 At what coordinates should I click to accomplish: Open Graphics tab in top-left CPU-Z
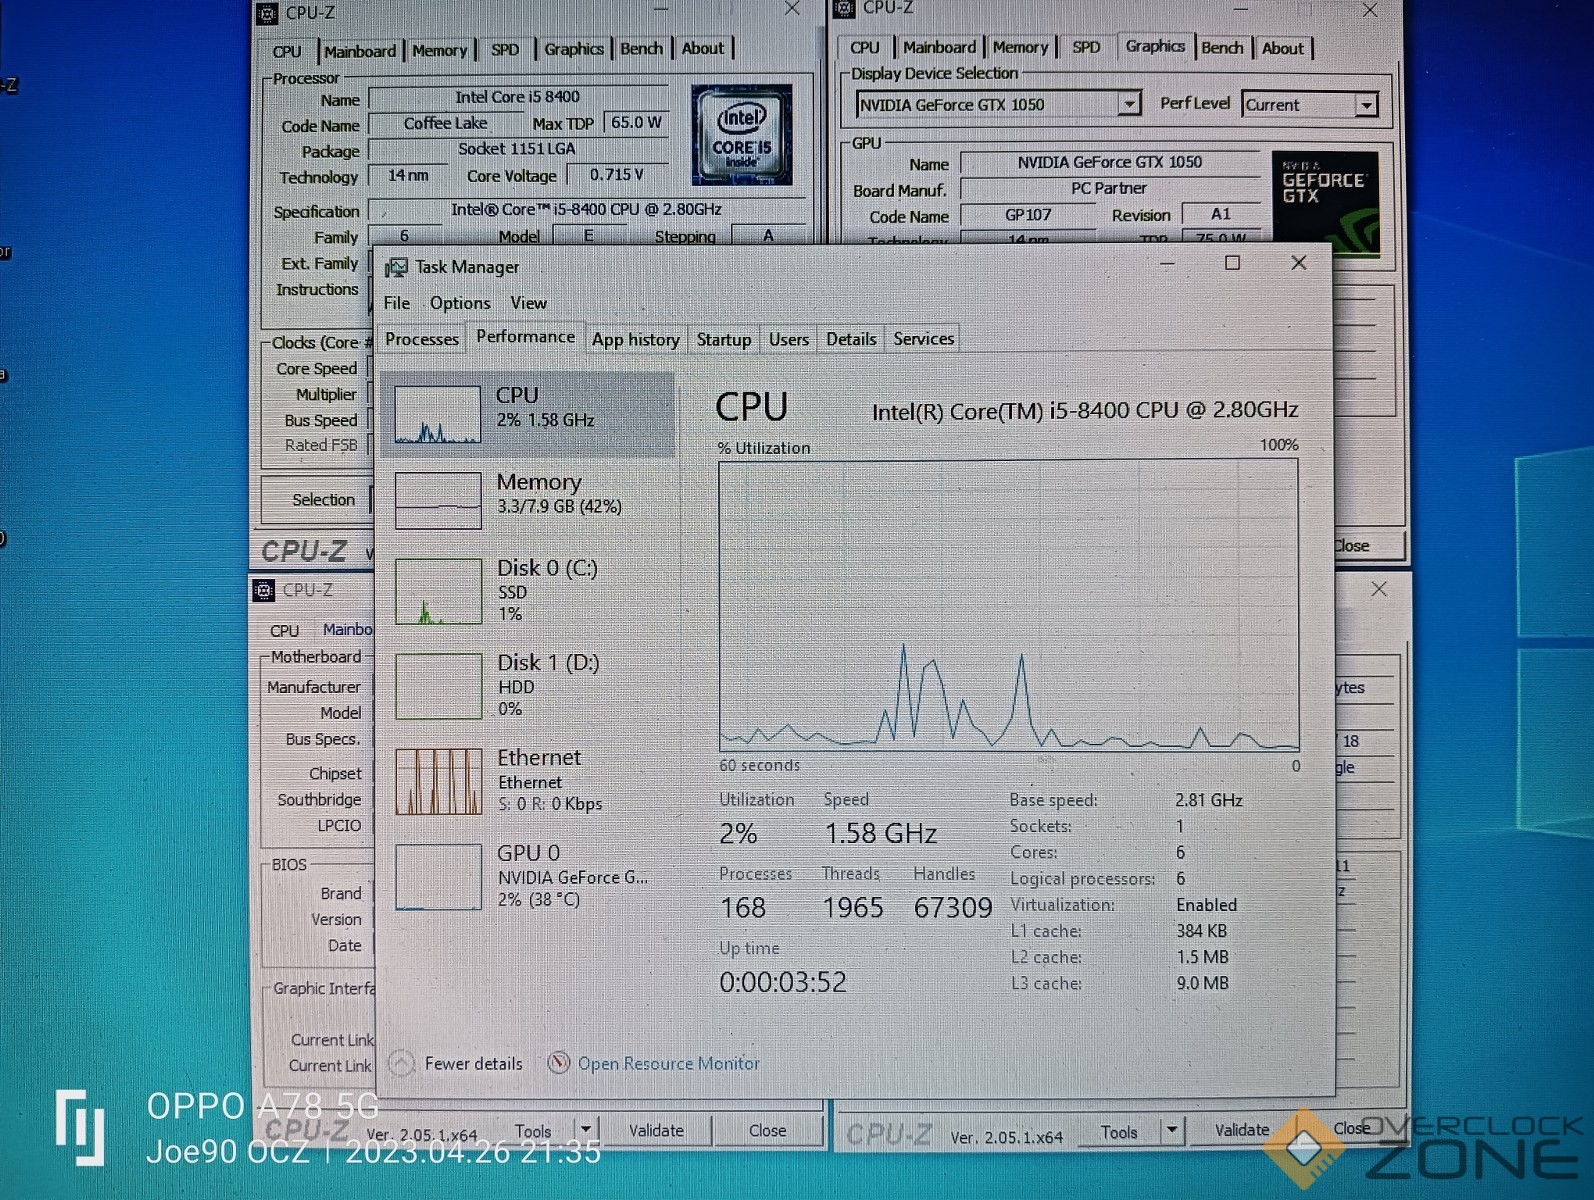[x=574, y=48]
